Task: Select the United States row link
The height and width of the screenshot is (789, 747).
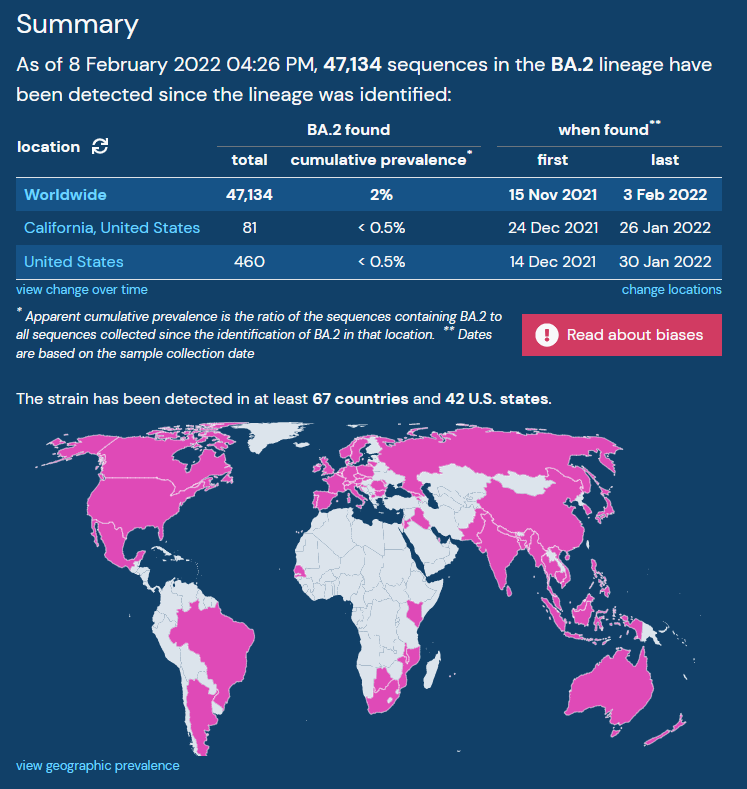Action: tap(74, 262)
